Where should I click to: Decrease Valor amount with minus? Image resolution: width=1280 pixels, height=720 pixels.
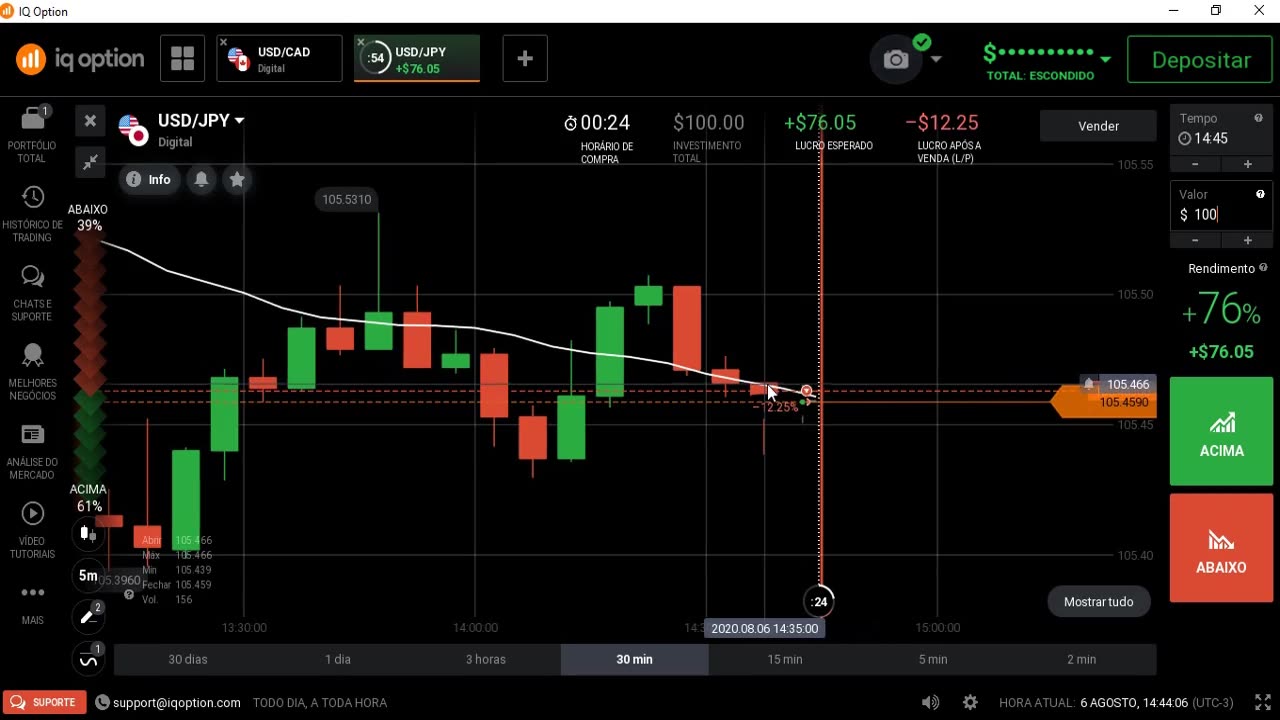point(1195,240)
